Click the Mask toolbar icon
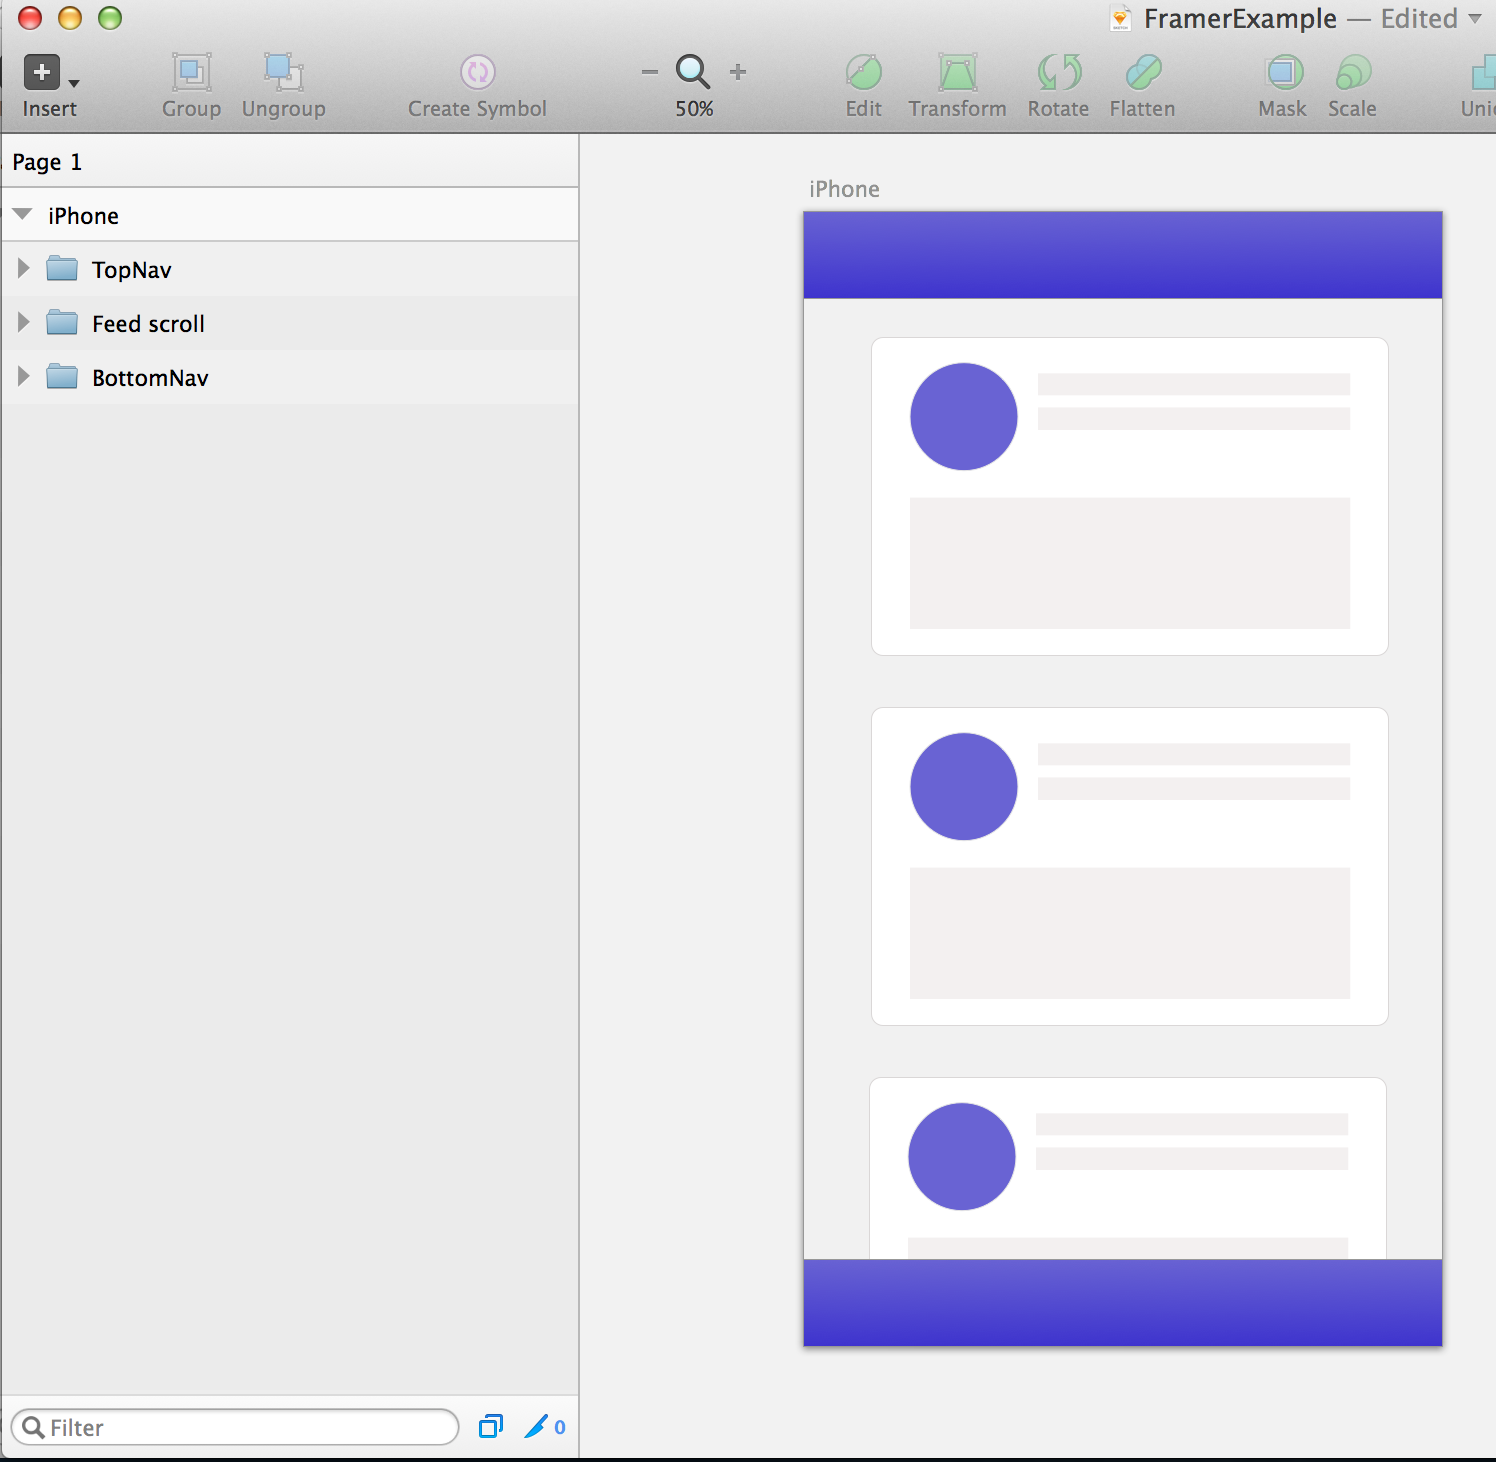 click(1284, 72)
